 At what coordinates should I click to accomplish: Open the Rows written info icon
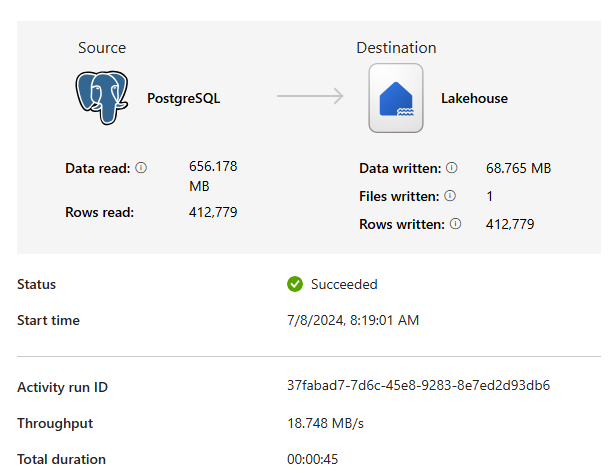coord(455,224)
